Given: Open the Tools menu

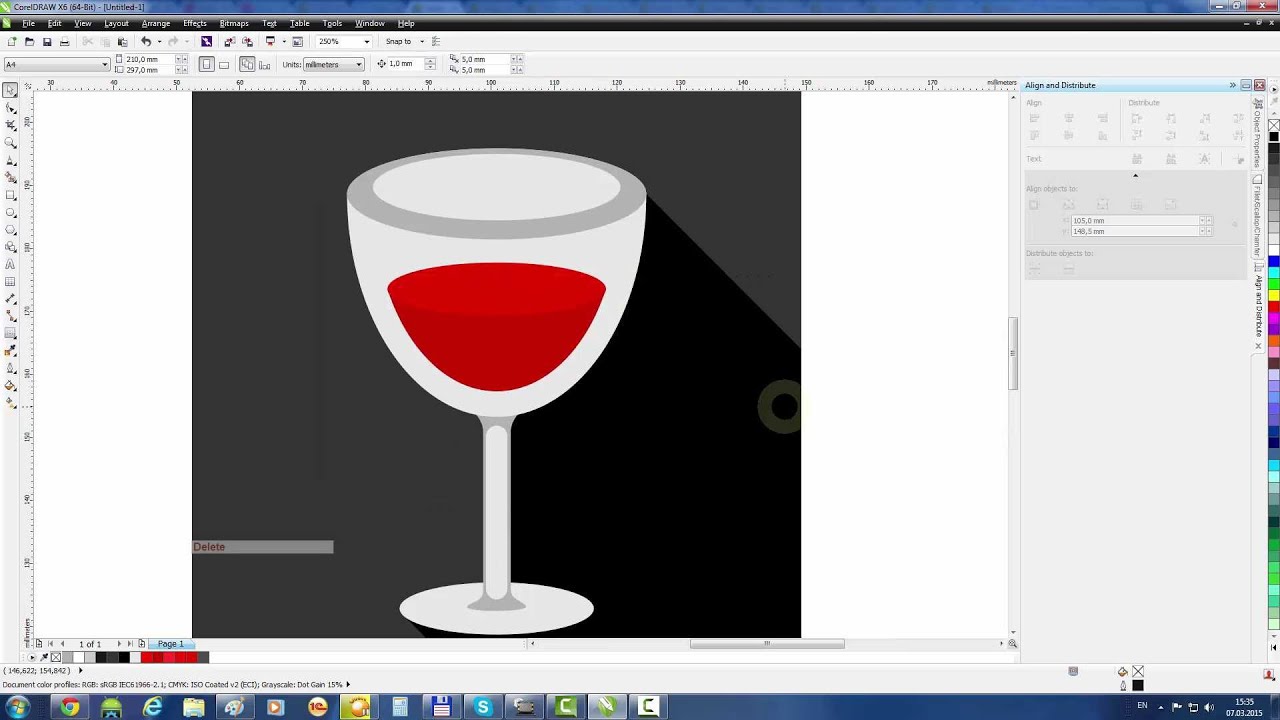Looking at the screenshot, I should [332, 23].
